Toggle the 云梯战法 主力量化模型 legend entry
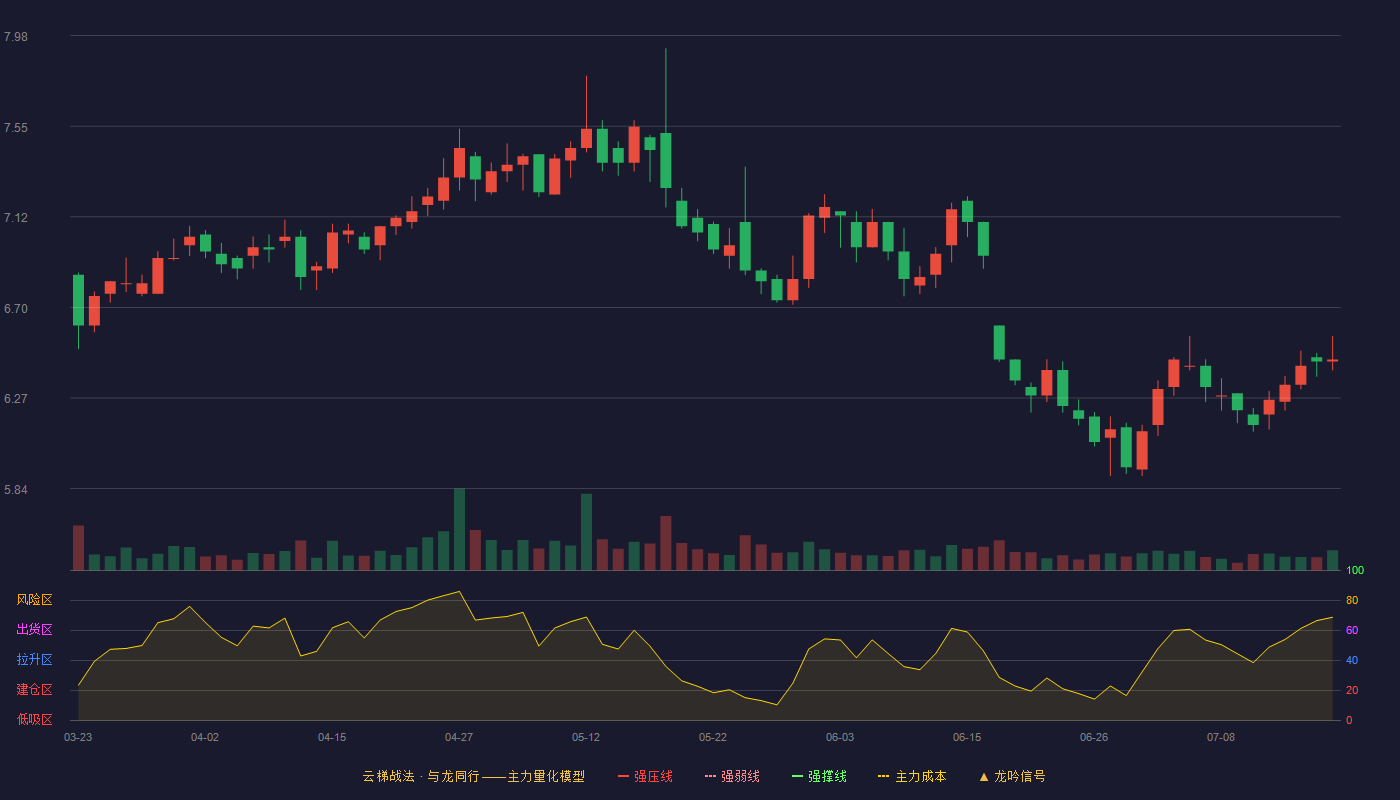 click(474, 776)
